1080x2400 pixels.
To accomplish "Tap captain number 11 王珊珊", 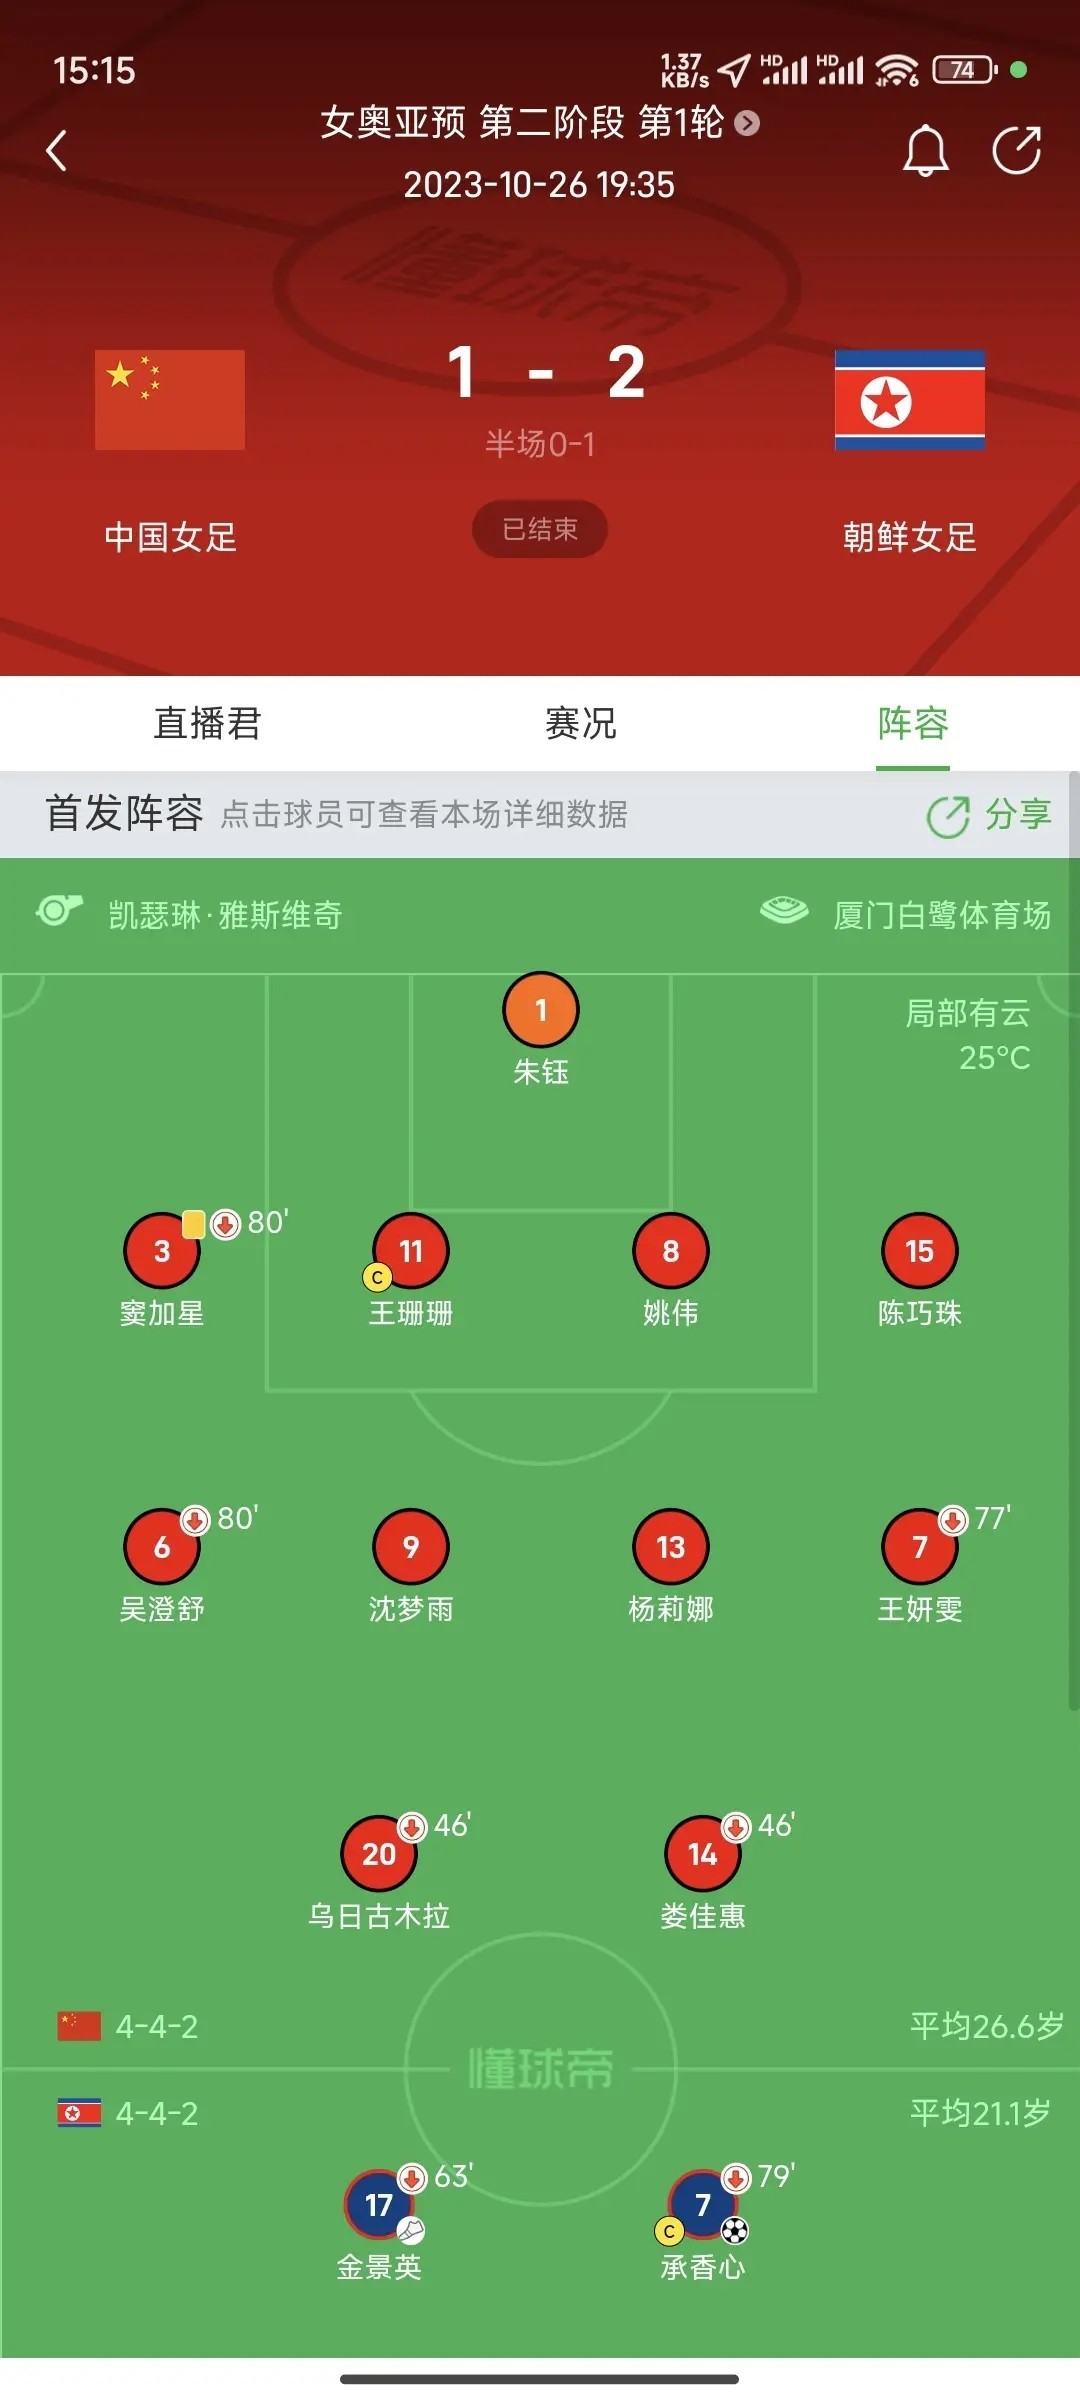I will coord(411,1251).
